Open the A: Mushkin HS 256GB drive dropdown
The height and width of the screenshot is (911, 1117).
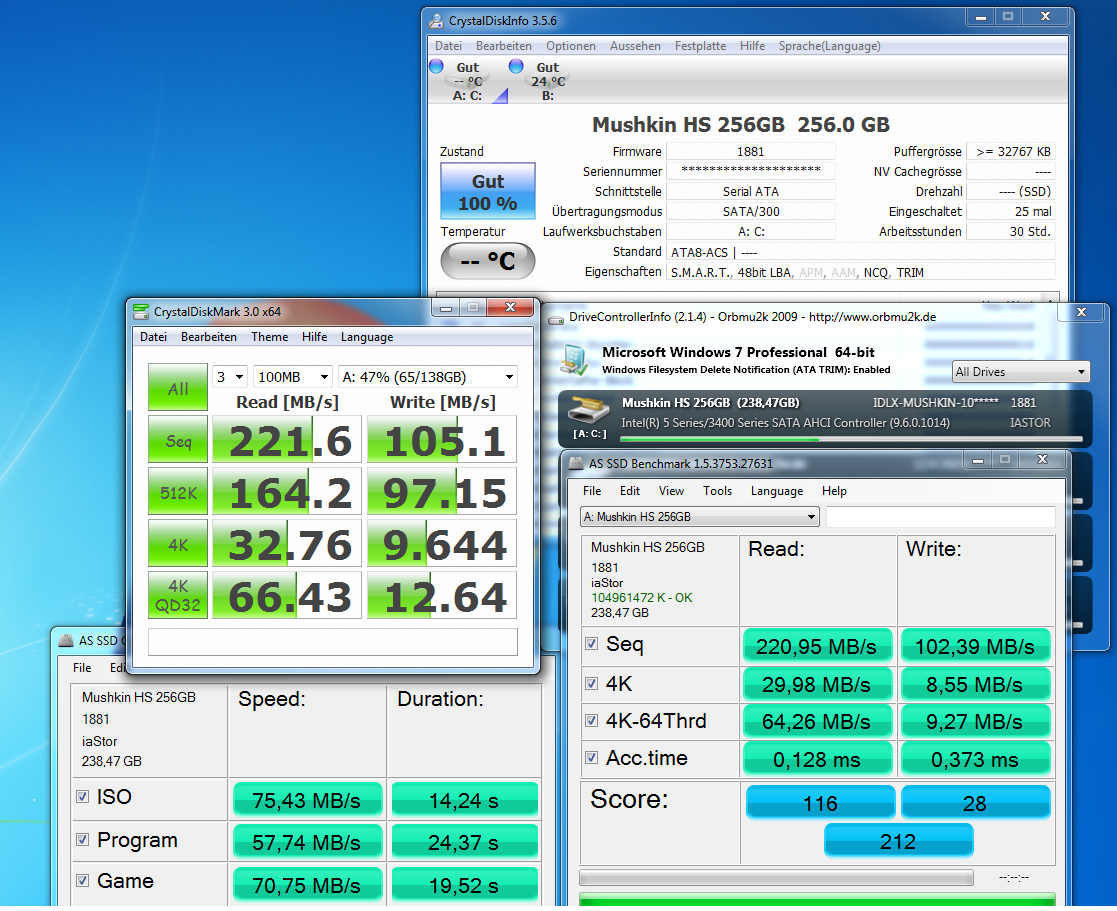[700, 517]
